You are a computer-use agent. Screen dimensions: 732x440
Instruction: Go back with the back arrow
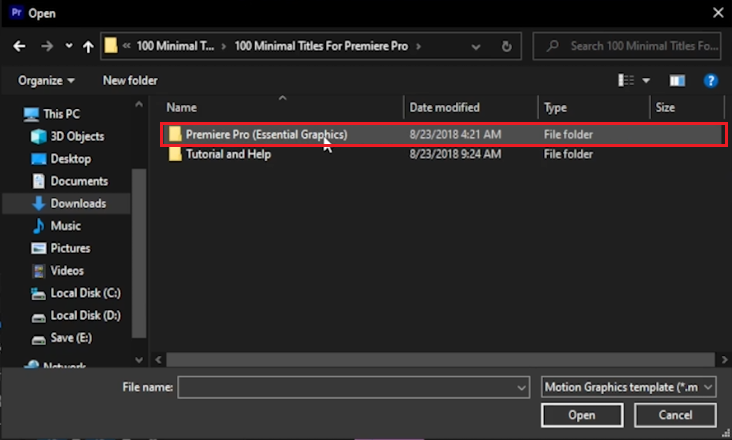(x=19, y=46)
